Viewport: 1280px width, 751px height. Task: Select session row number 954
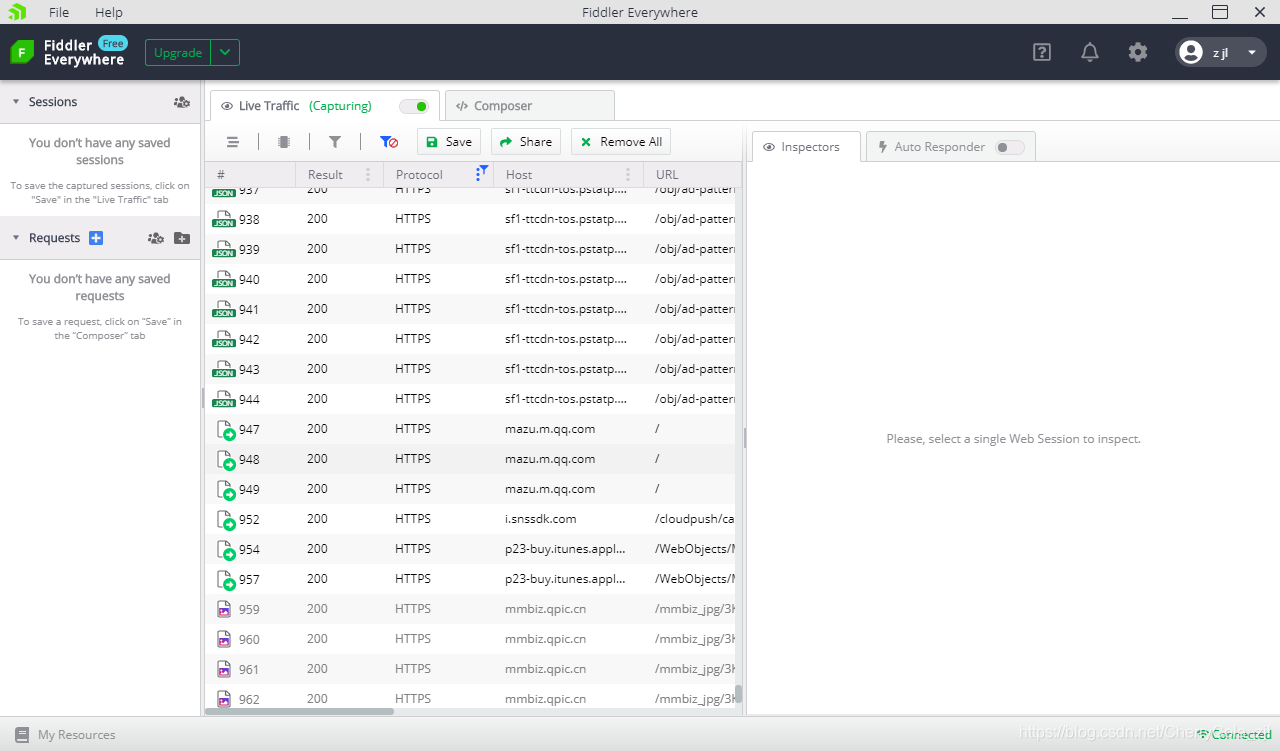click(470, 549)
